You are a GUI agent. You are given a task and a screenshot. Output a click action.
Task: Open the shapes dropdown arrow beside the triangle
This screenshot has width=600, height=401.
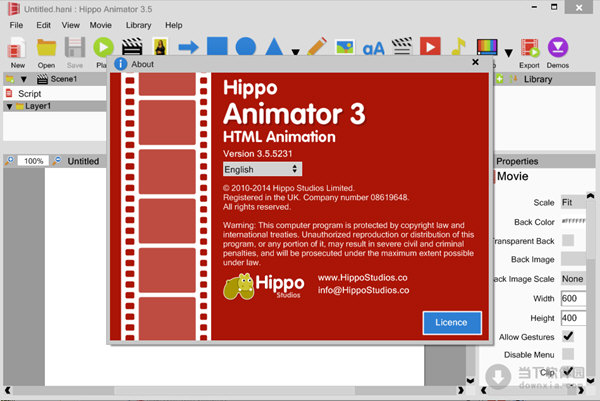pos(295,52)
